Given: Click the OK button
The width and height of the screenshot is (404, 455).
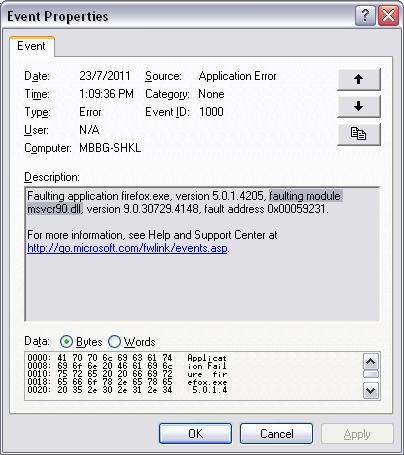Looking at the screenshot, I should pos(195,434).
